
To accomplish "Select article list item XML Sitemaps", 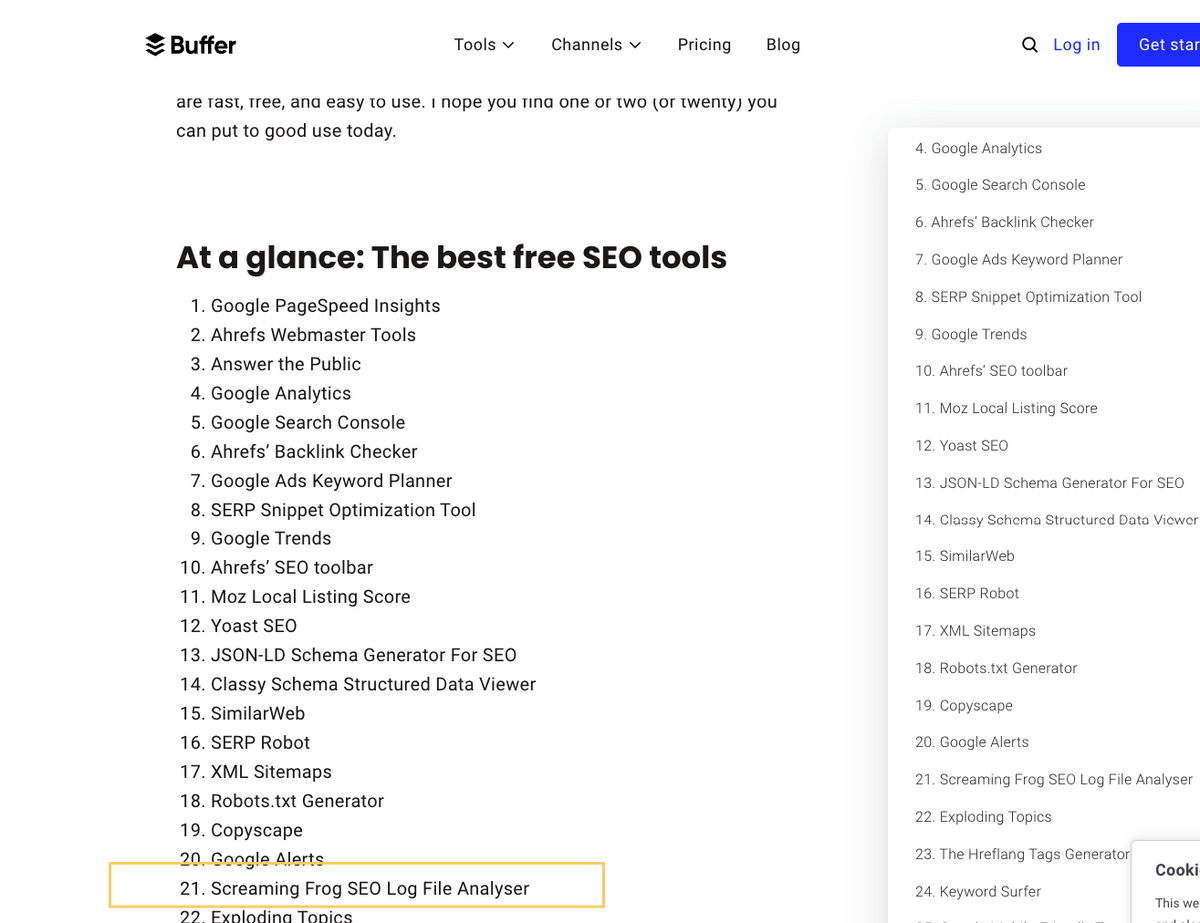I will pos(271,771).
